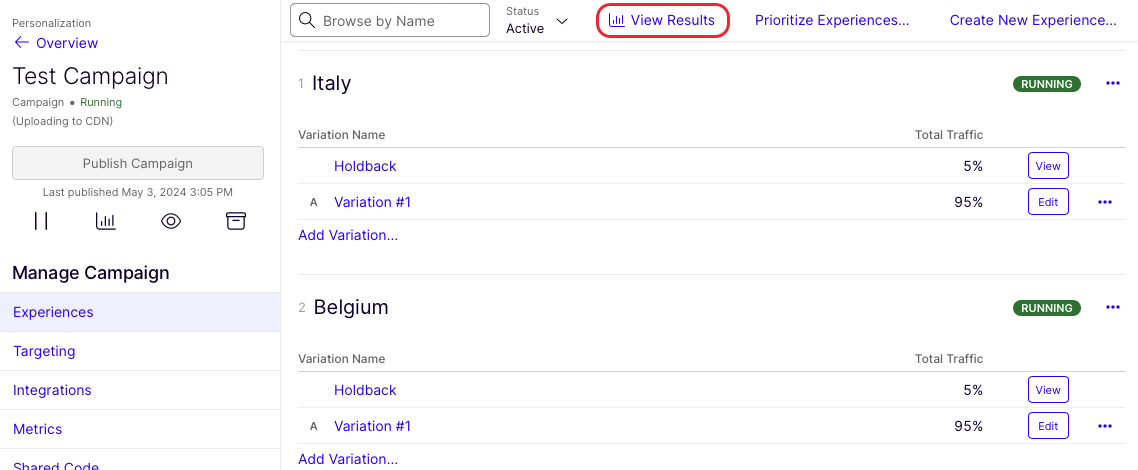Pause the campaign with the pause icon

tap(41, 221)
